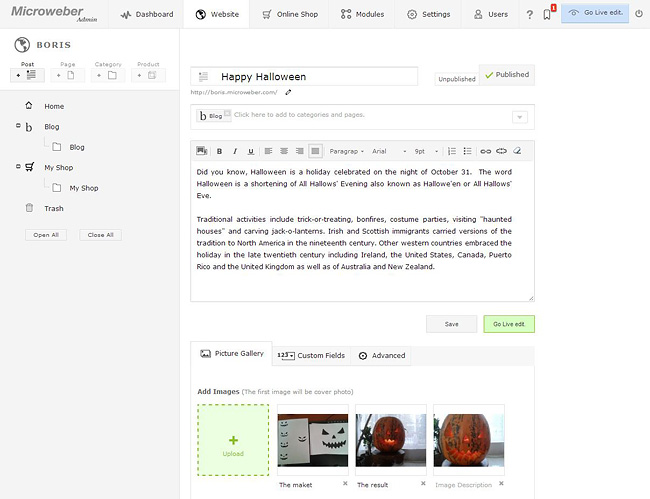Screen dimensions: 650x499
Task: Open the Users section
Action: coord(490,15)
